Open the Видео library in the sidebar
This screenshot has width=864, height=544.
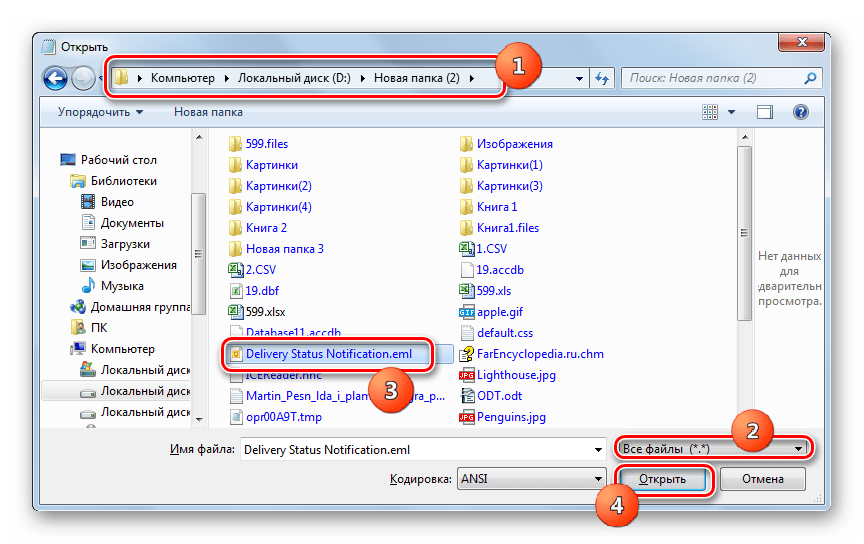point(117,202)
